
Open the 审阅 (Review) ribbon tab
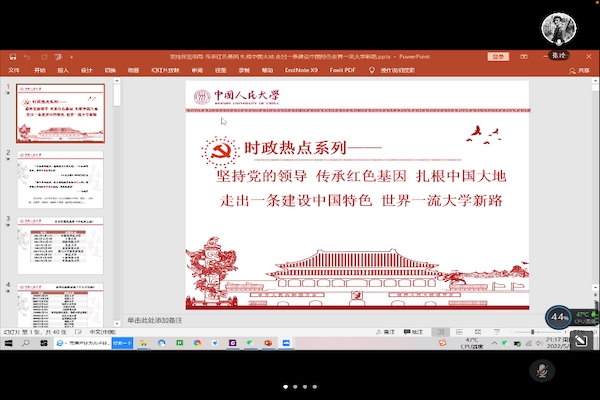(x=197, y=70)
